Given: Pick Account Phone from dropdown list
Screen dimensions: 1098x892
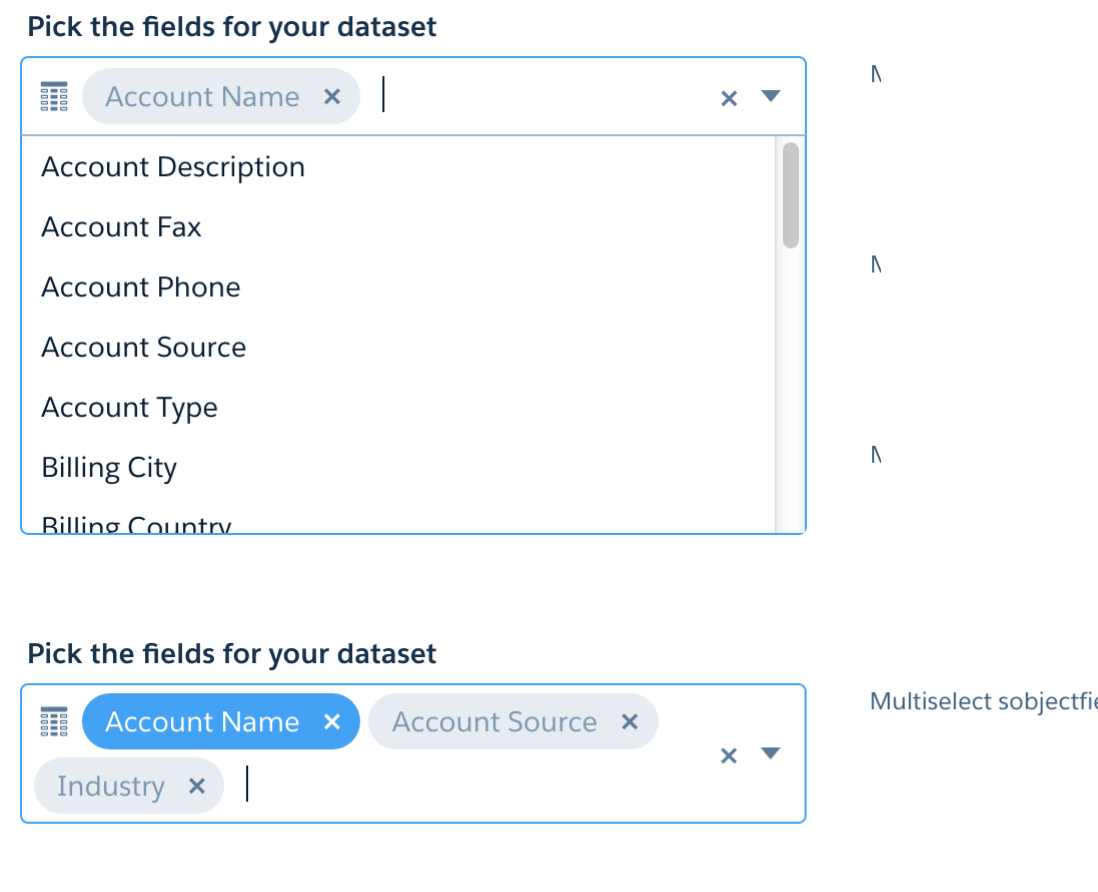Looking at the screenshot, I should point(141,287).
